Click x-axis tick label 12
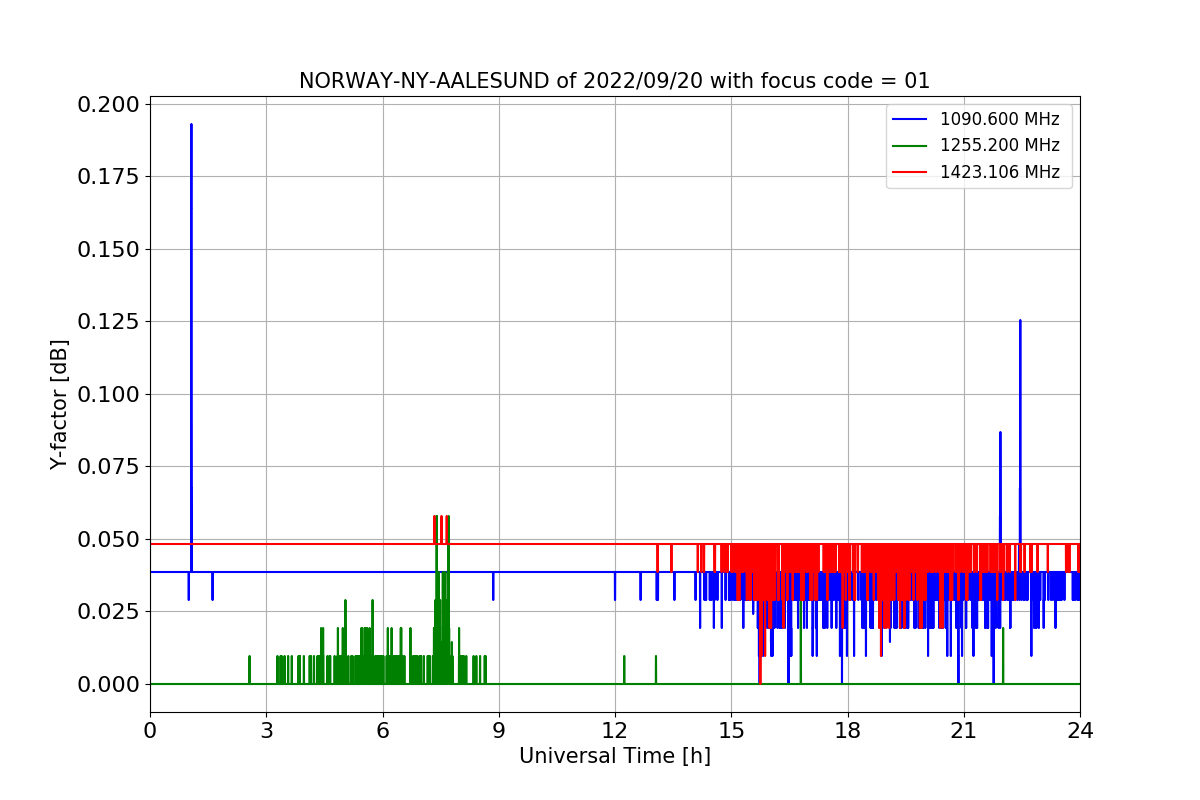This screenshot has height=800, width=1200. (615, 730)
